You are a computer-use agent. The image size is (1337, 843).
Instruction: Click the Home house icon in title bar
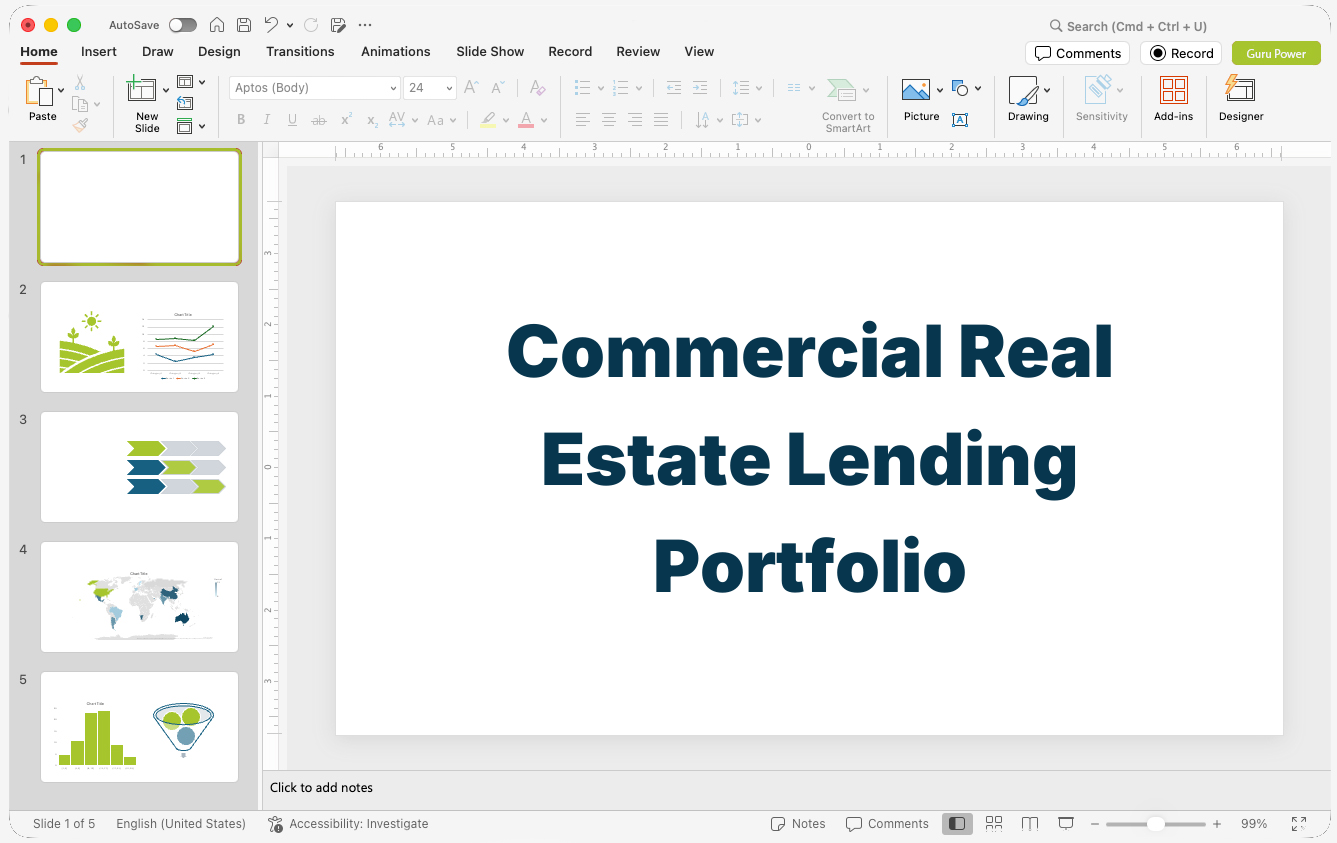217,25
